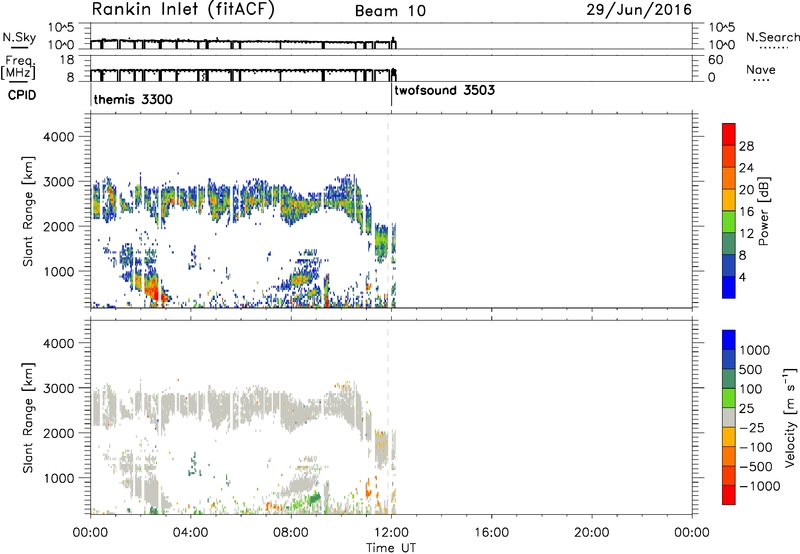Click the left '10^5' noise axis value
Image resolution: width=800 pixels, height=554 pixels.
[x=61, y=27]
